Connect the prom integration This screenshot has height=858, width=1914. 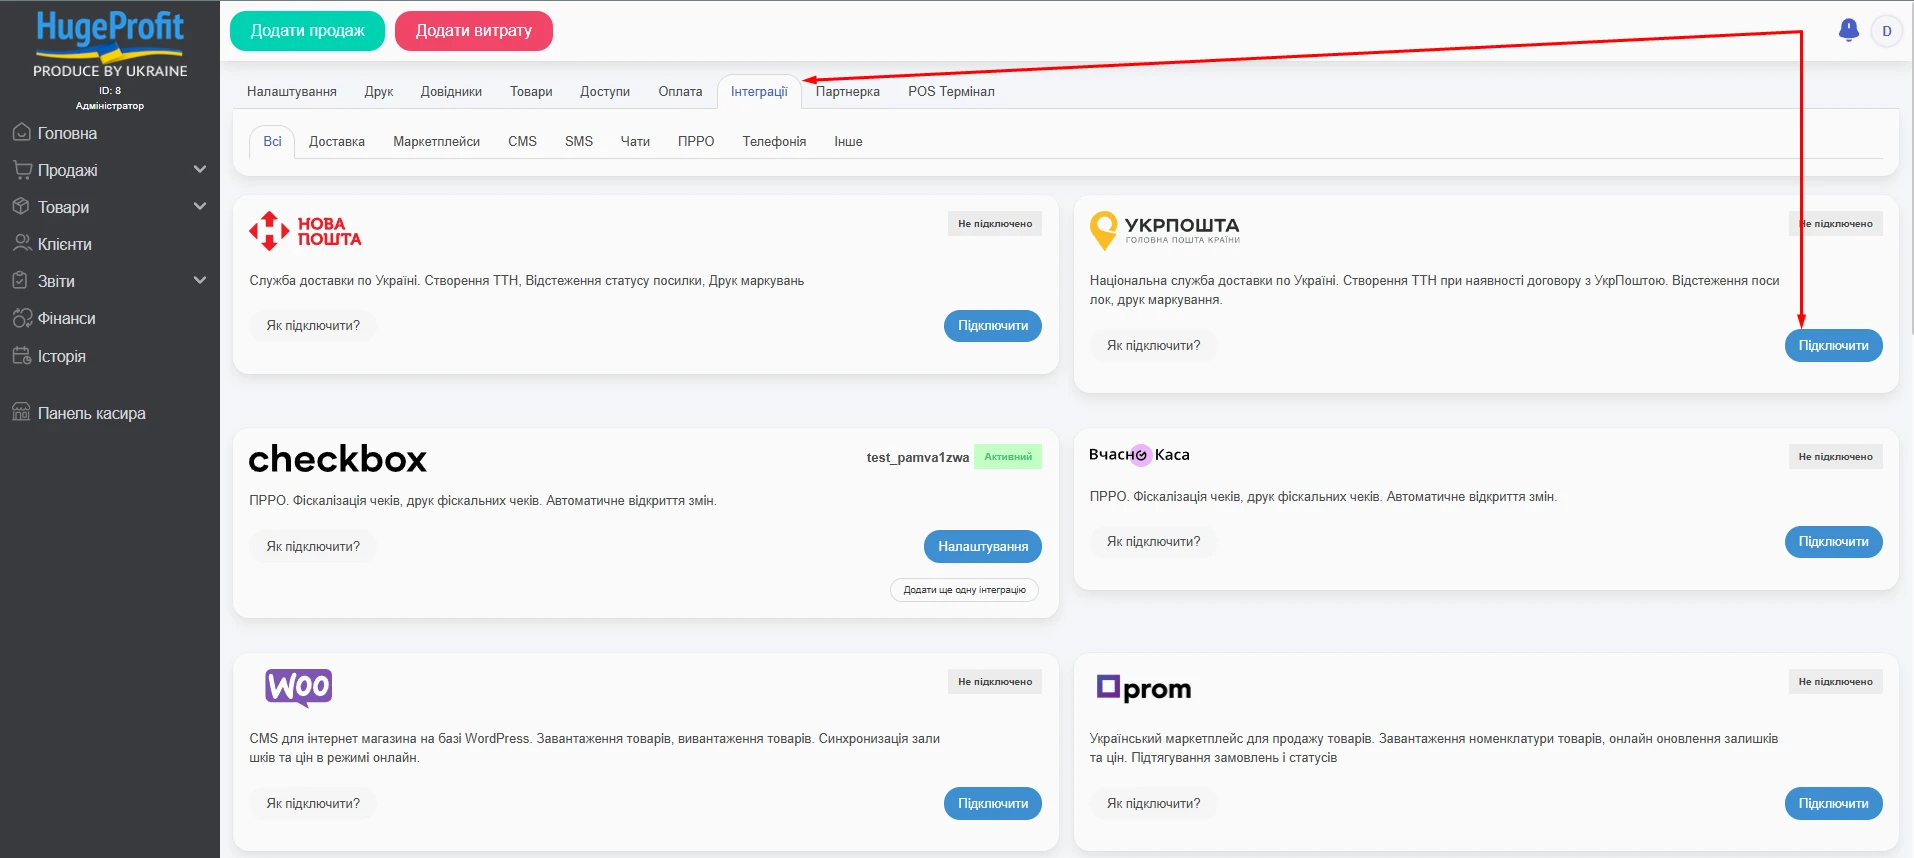[x=1833, y=803]
